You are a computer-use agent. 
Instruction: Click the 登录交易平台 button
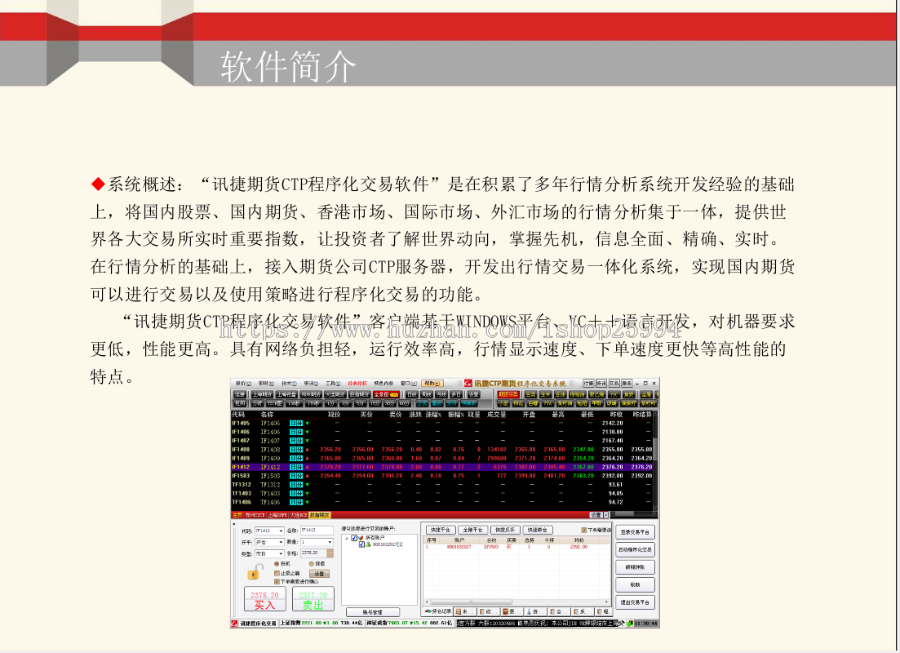tap(635, 532)
